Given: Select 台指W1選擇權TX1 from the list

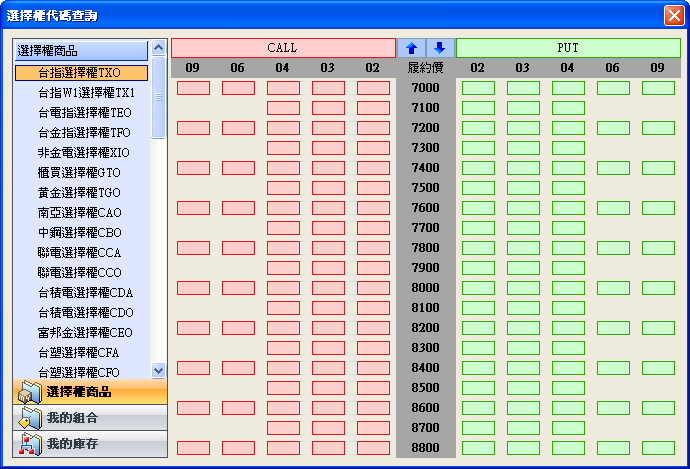Looking at the screenshot, I should (85, 93).
